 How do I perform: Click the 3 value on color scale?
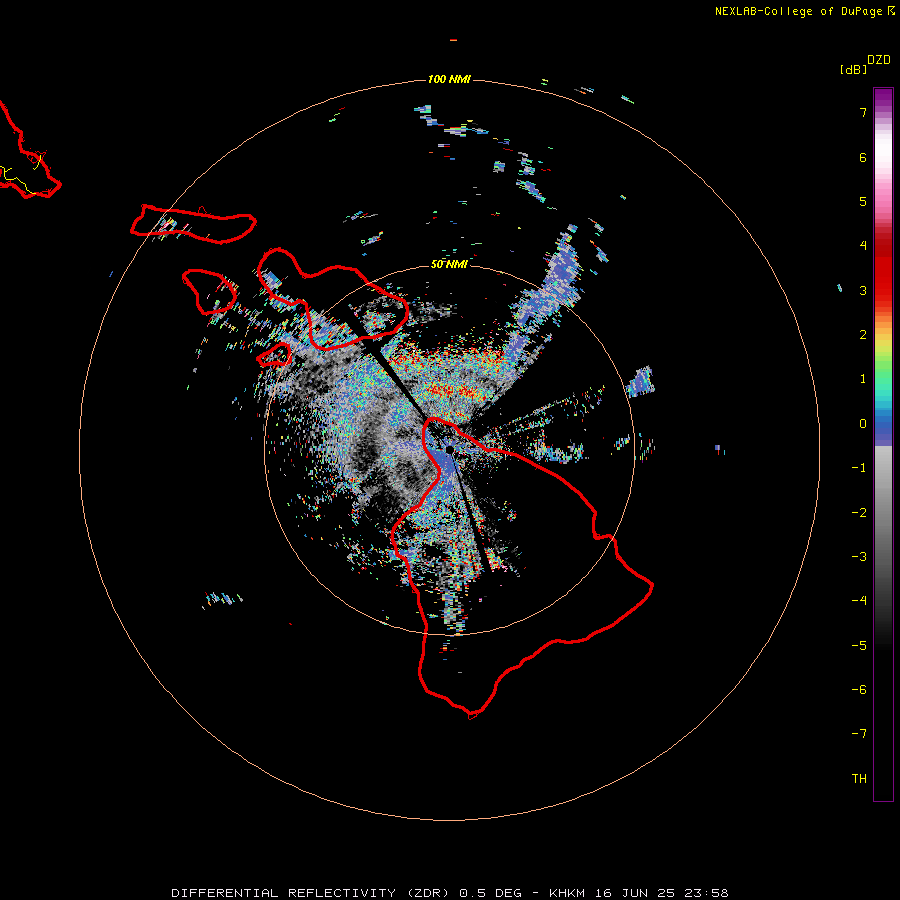coord(863,290)
